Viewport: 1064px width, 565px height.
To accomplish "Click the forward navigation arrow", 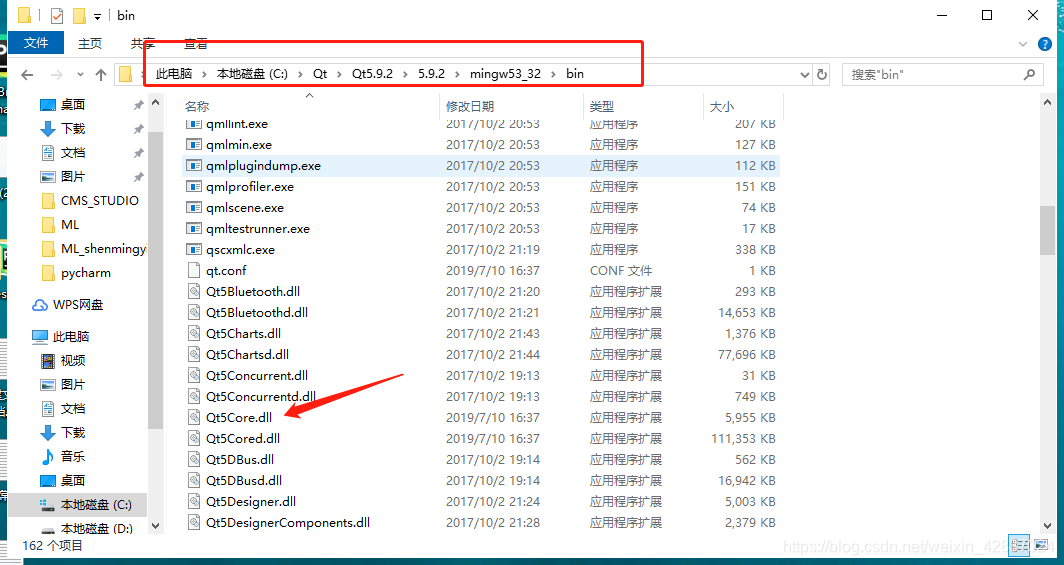I will click(x=57, y=75).
